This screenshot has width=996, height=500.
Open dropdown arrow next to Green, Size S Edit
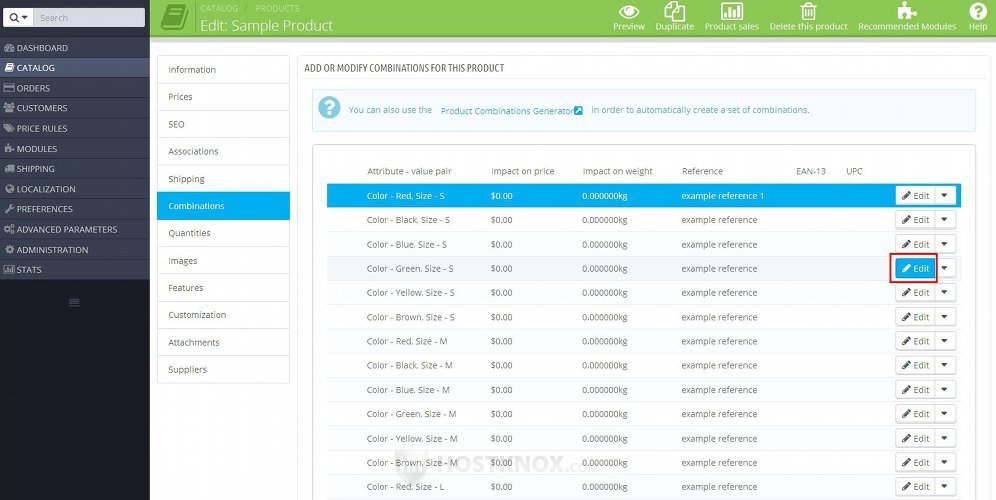tap(946, 268)
